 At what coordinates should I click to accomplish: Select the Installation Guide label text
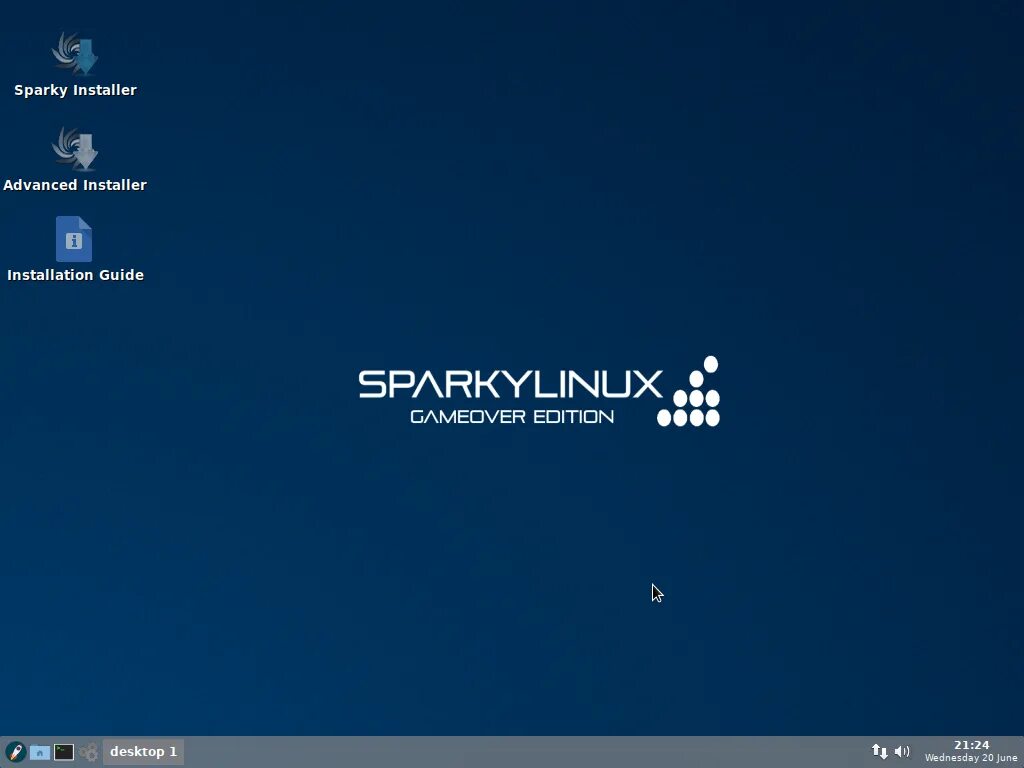(x=75, y=275)
